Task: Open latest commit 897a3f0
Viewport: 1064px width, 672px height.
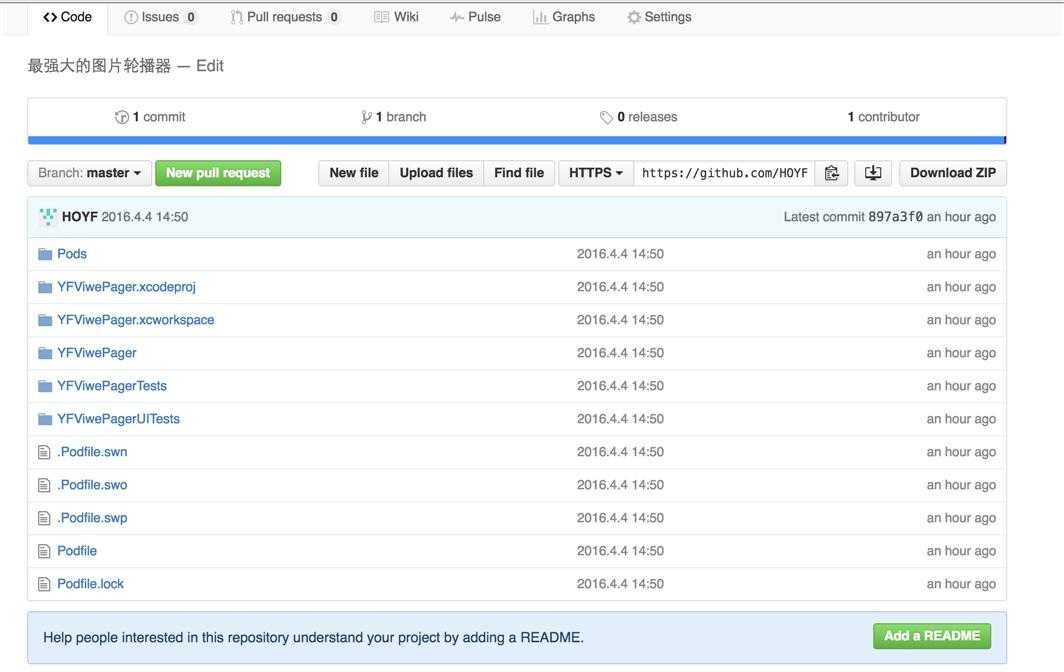Action: click(x=895, y=217)
